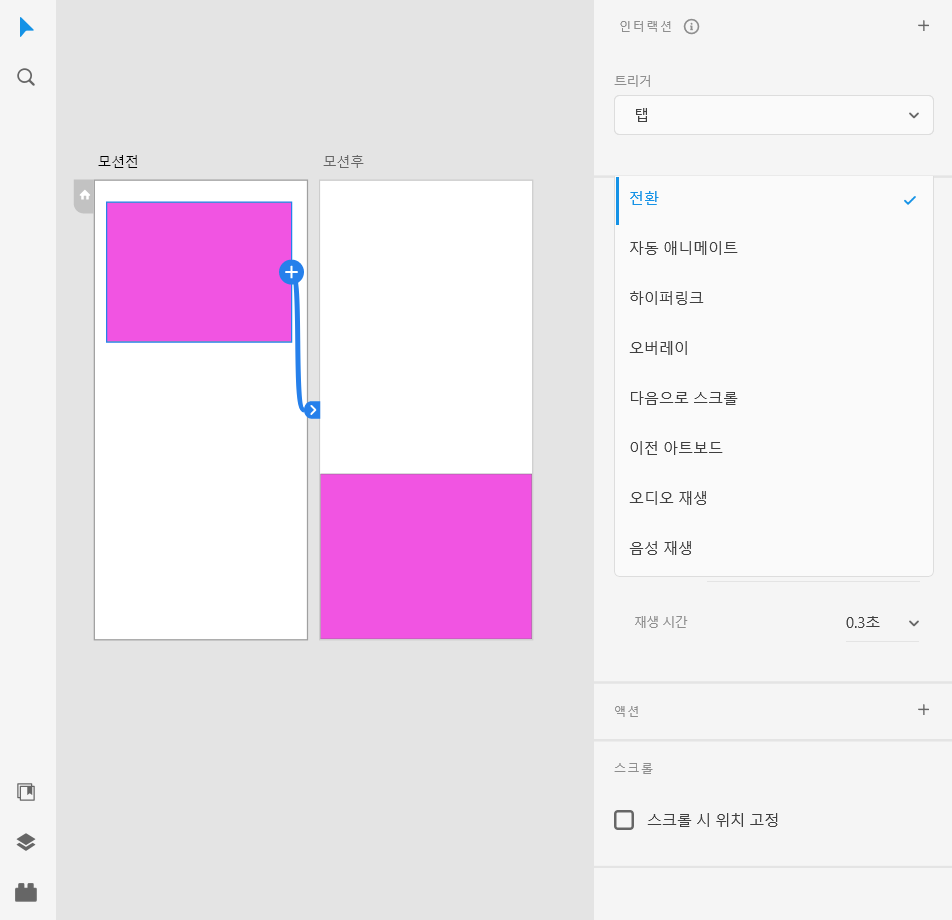Choose 자동 애니메이트 option
This screenshot has width=952, height=920.
coord(774,248)
